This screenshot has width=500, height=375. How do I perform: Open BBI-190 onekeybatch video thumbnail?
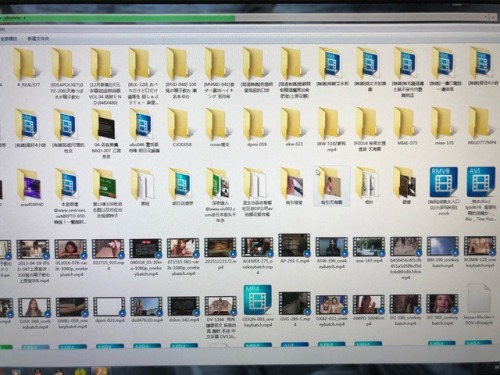tap(443, 247)
